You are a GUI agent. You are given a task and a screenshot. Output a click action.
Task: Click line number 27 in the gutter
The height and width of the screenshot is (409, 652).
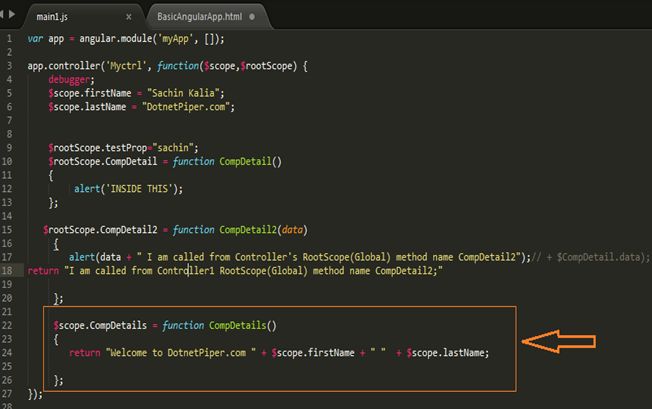pyautogui.click(x=7, y=393)
